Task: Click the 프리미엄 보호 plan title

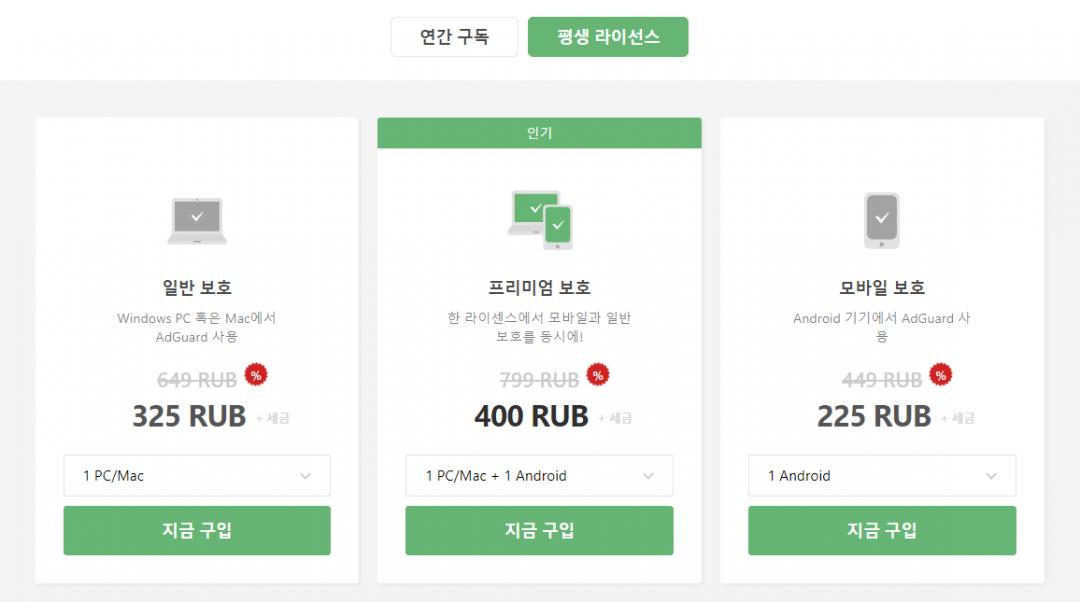Action: pyautogui.click(x=539, y=288)
